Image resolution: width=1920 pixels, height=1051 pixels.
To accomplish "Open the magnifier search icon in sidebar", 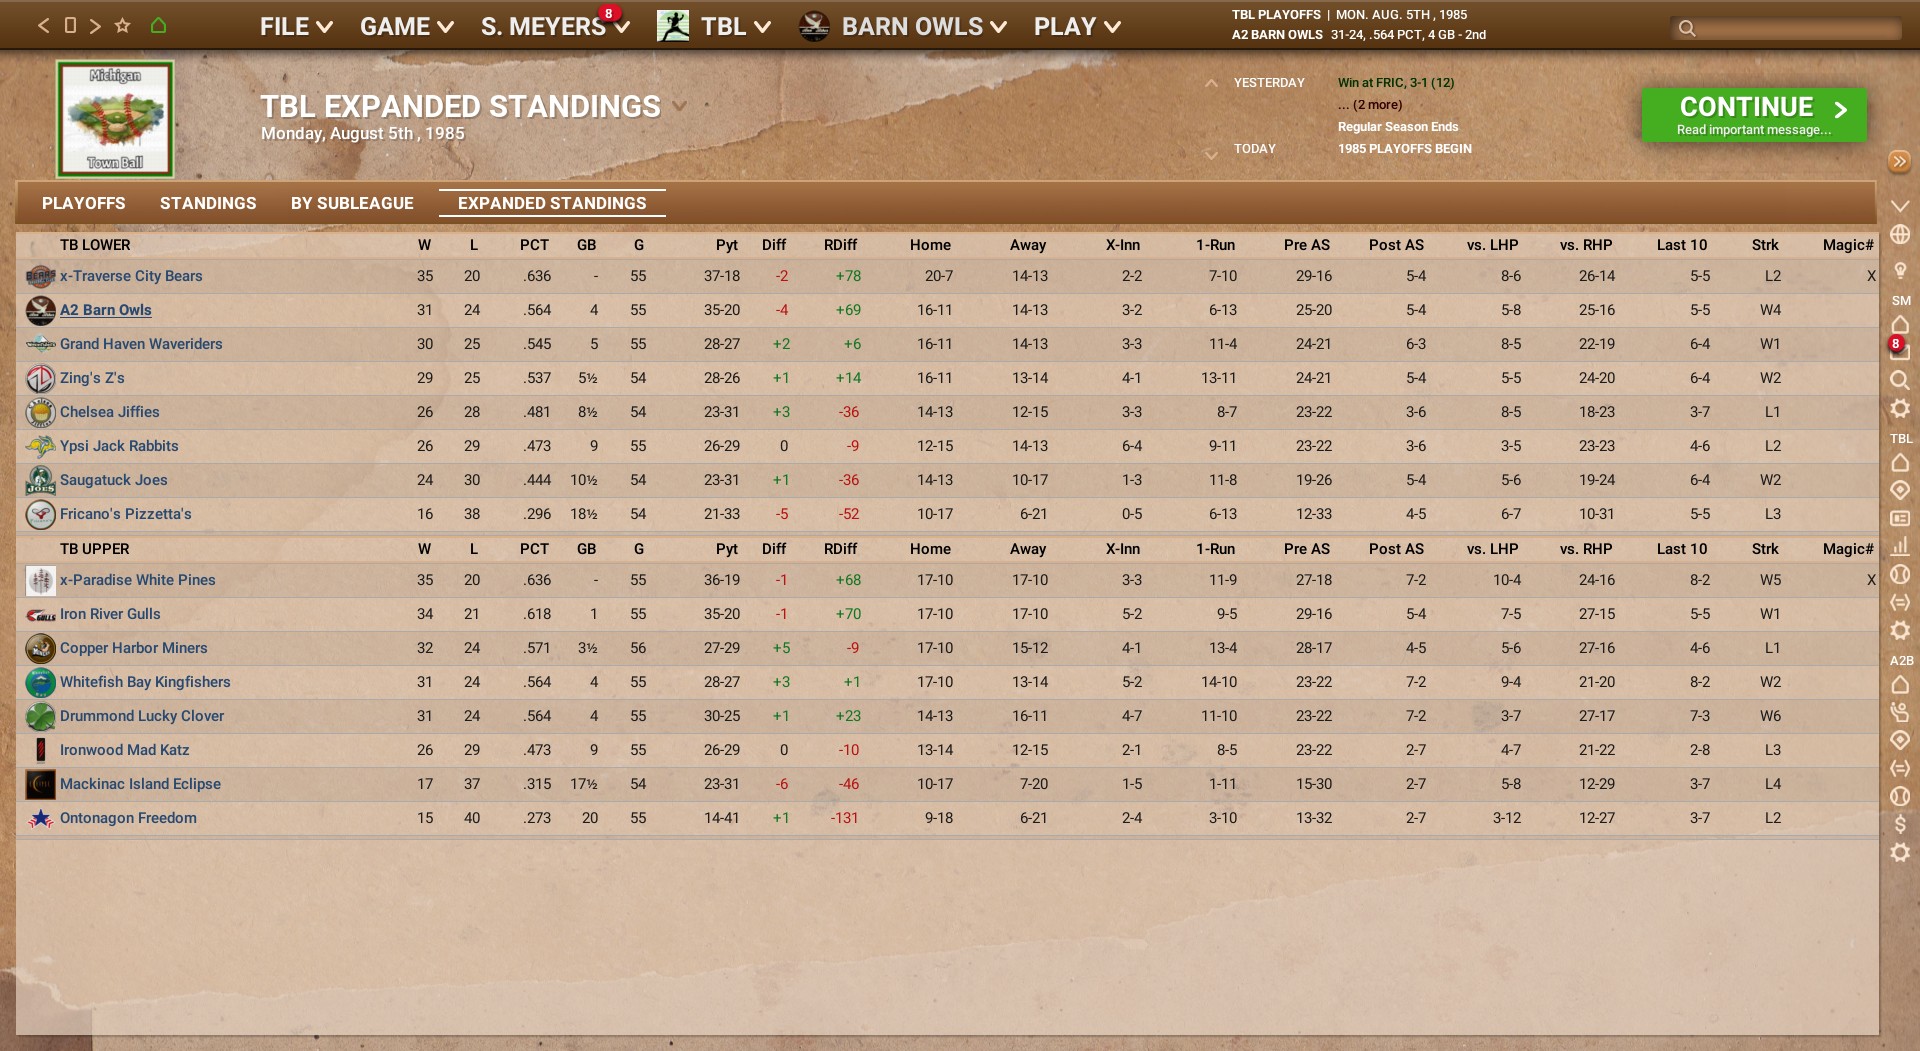I will tap(1899, 380).
